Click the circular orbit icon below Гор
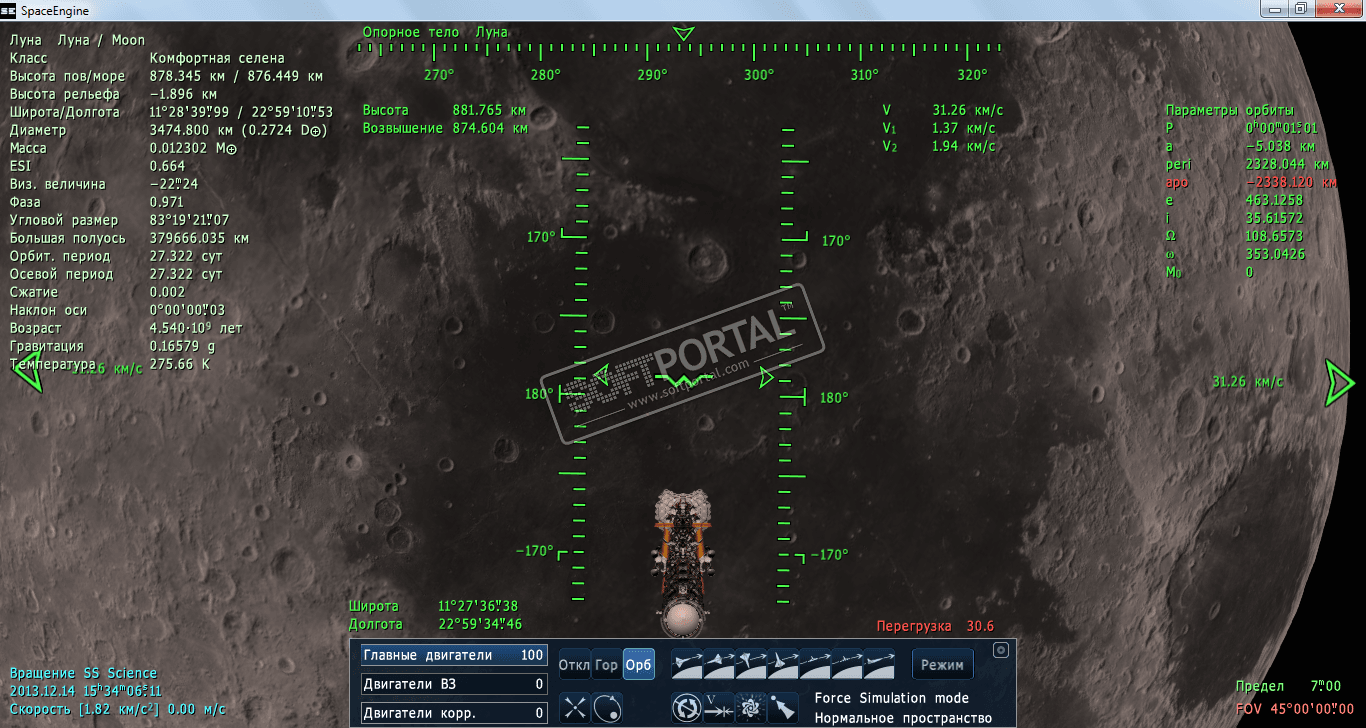 tap(606, 708)
